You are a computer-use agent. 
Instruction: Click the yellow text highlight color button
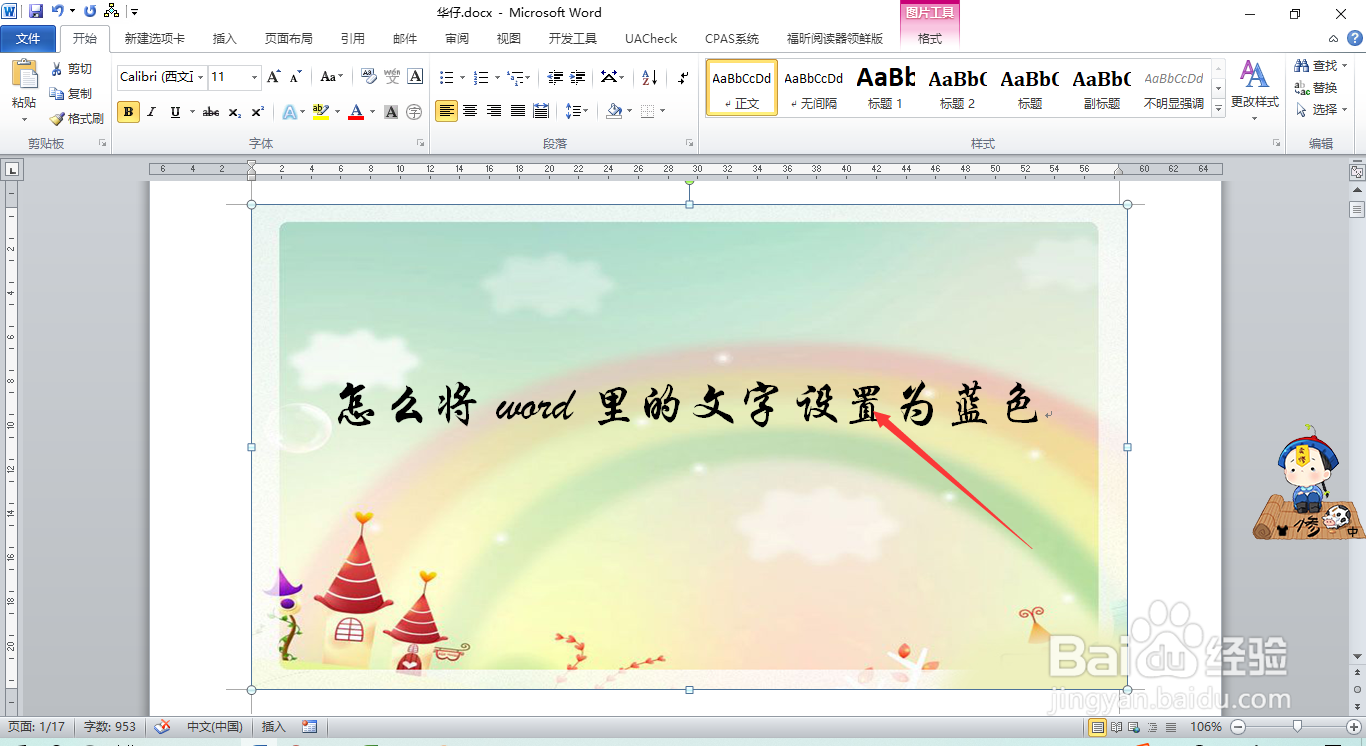tap(320, 111)
